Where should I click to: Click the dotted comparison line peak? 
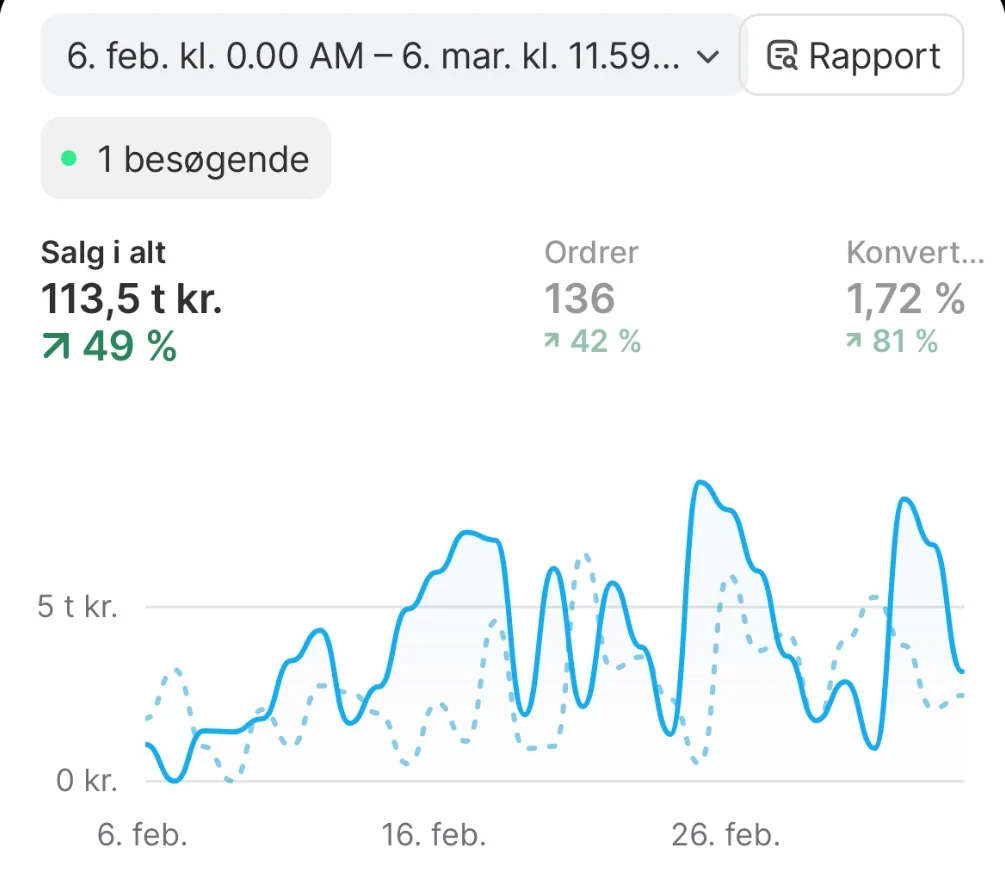tap(585, 556)
